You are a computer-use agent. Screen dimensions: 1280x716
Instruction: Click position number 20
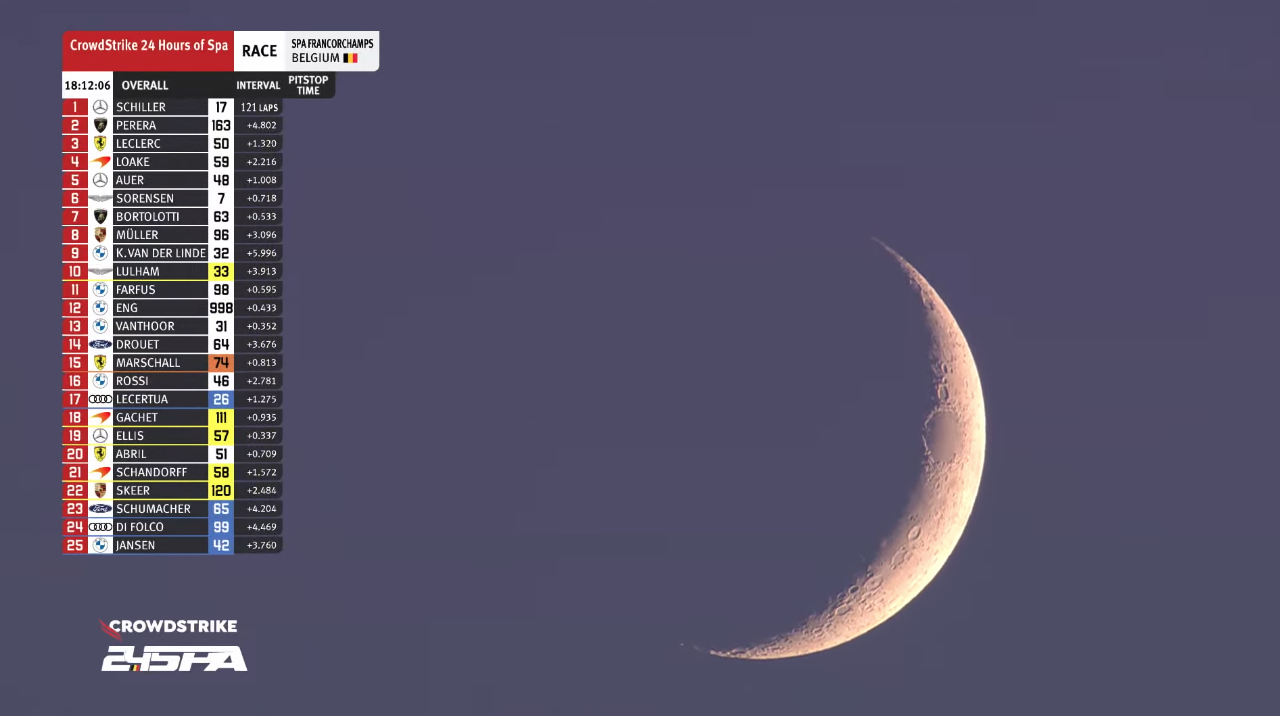[75, 453]
